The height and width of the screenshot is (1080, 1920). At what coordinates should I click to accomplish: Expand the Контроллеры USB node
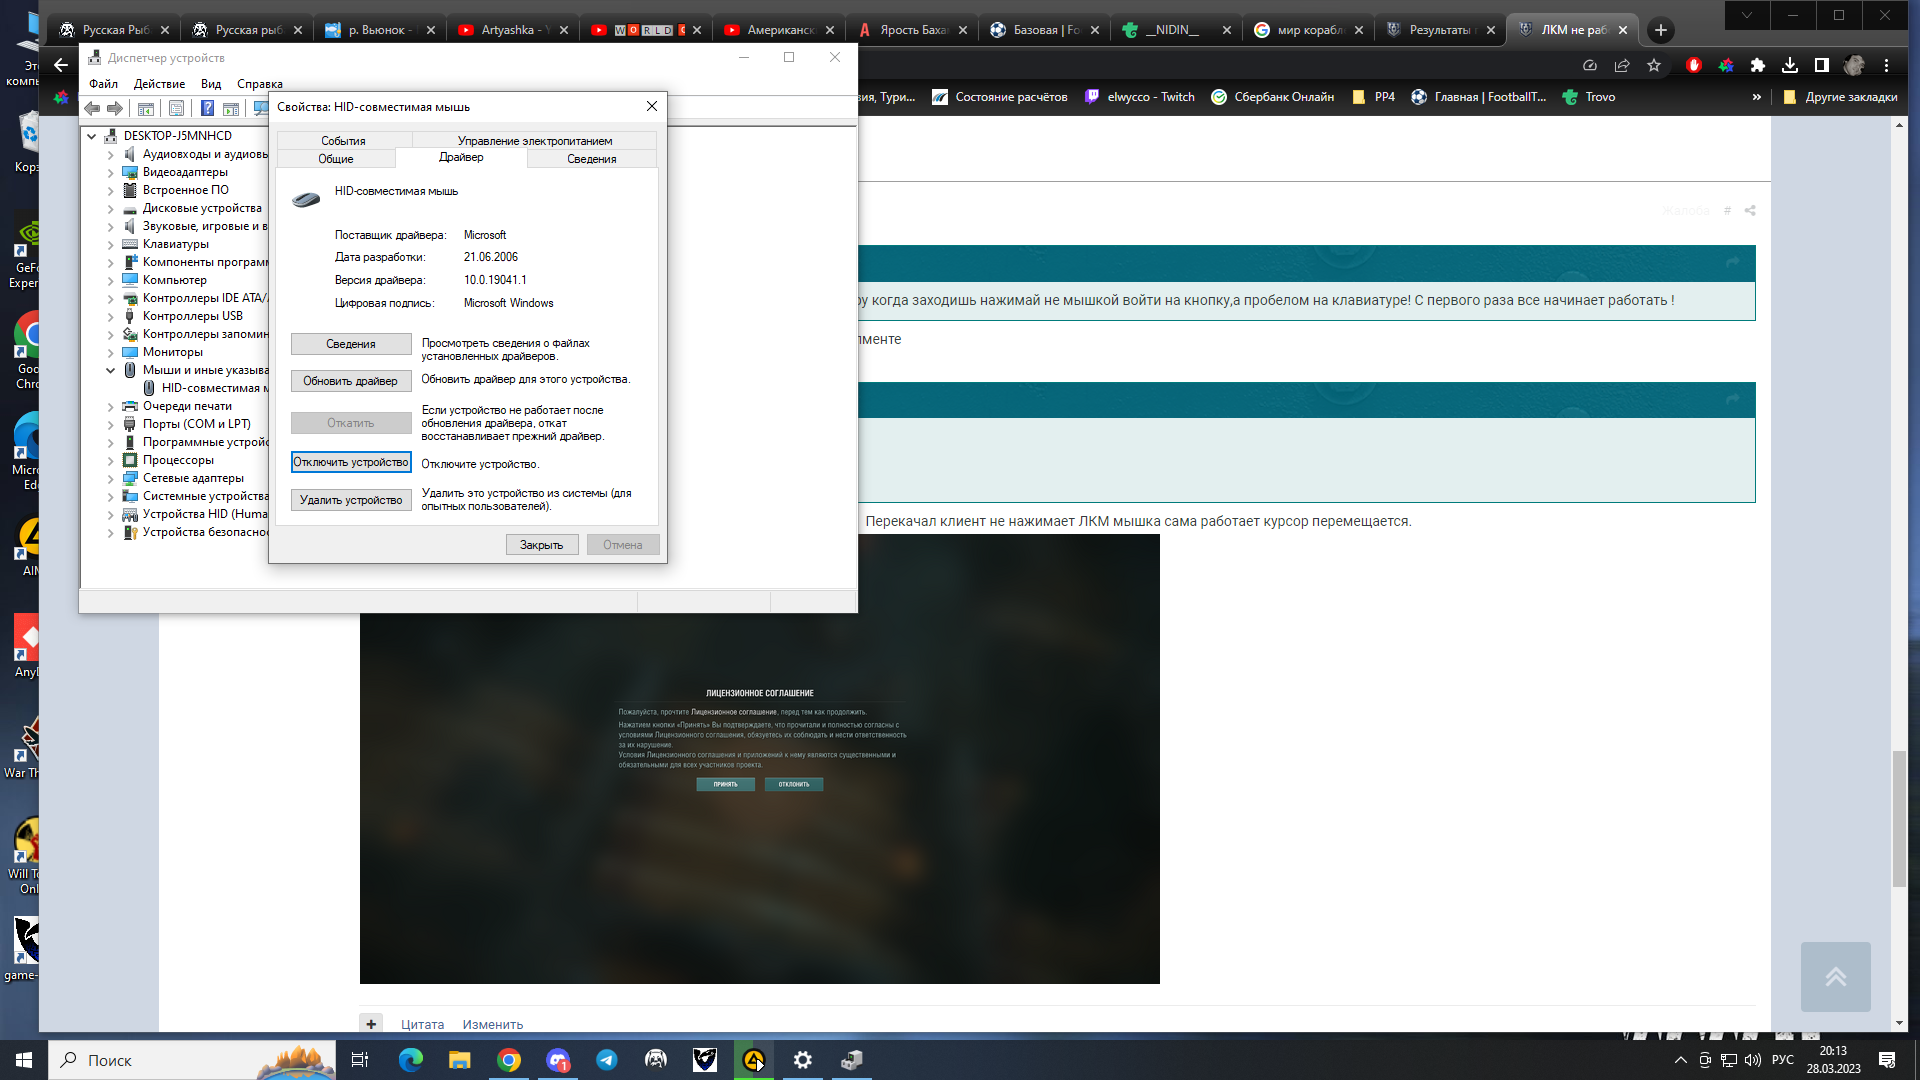coord(111,316)
